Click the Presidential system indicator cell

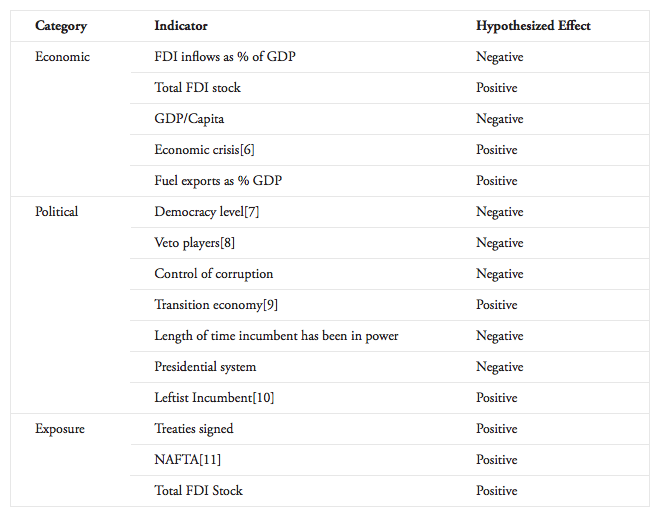pyautogui.click(x=205, y=367)
